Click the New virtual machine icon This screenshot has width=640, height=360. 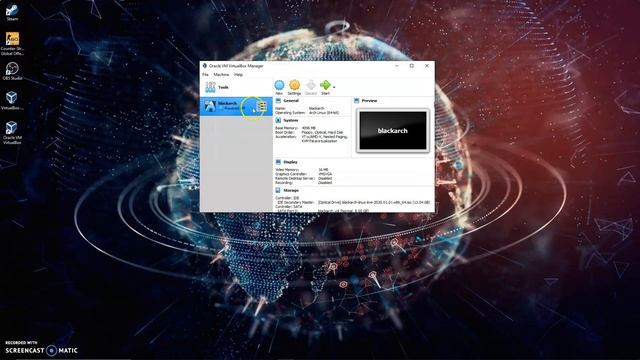(x=279, y=85)
